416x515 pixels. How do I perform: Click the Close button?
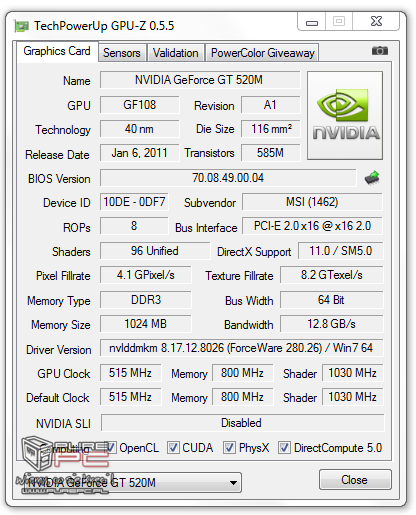355,480
